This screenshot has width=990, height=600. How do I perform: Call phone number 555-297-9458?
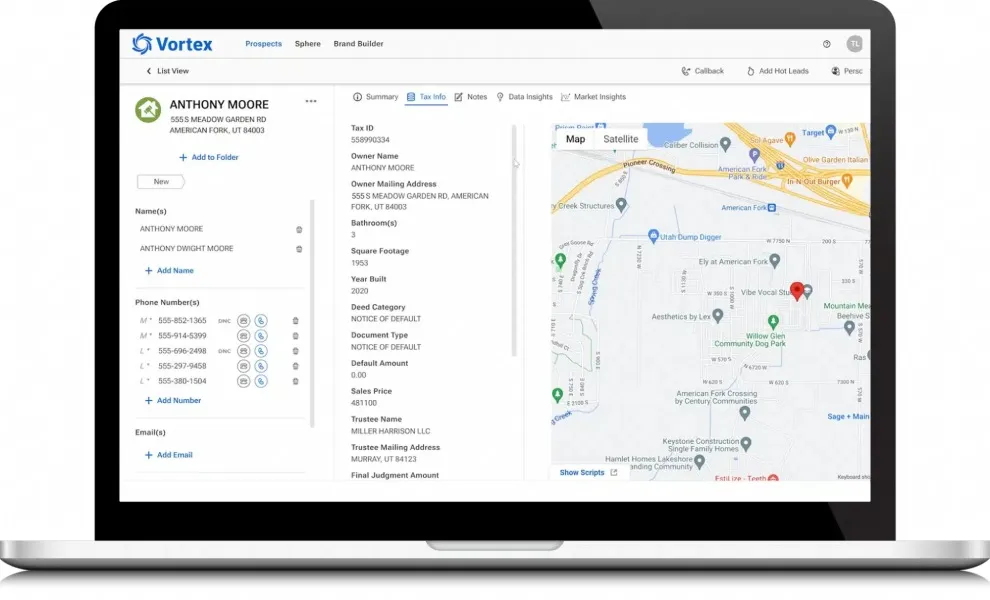(x=260, y=366)
